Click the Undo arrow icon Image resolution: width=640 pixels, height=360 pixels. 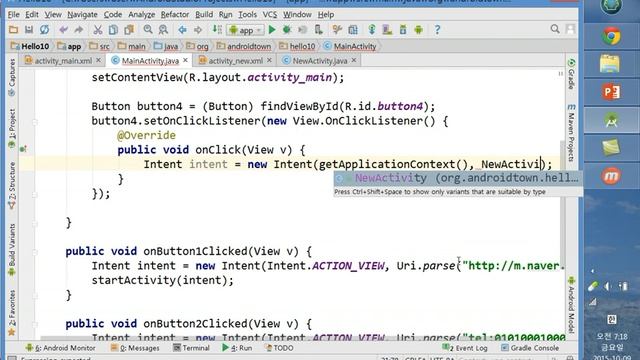click(63, 30)
